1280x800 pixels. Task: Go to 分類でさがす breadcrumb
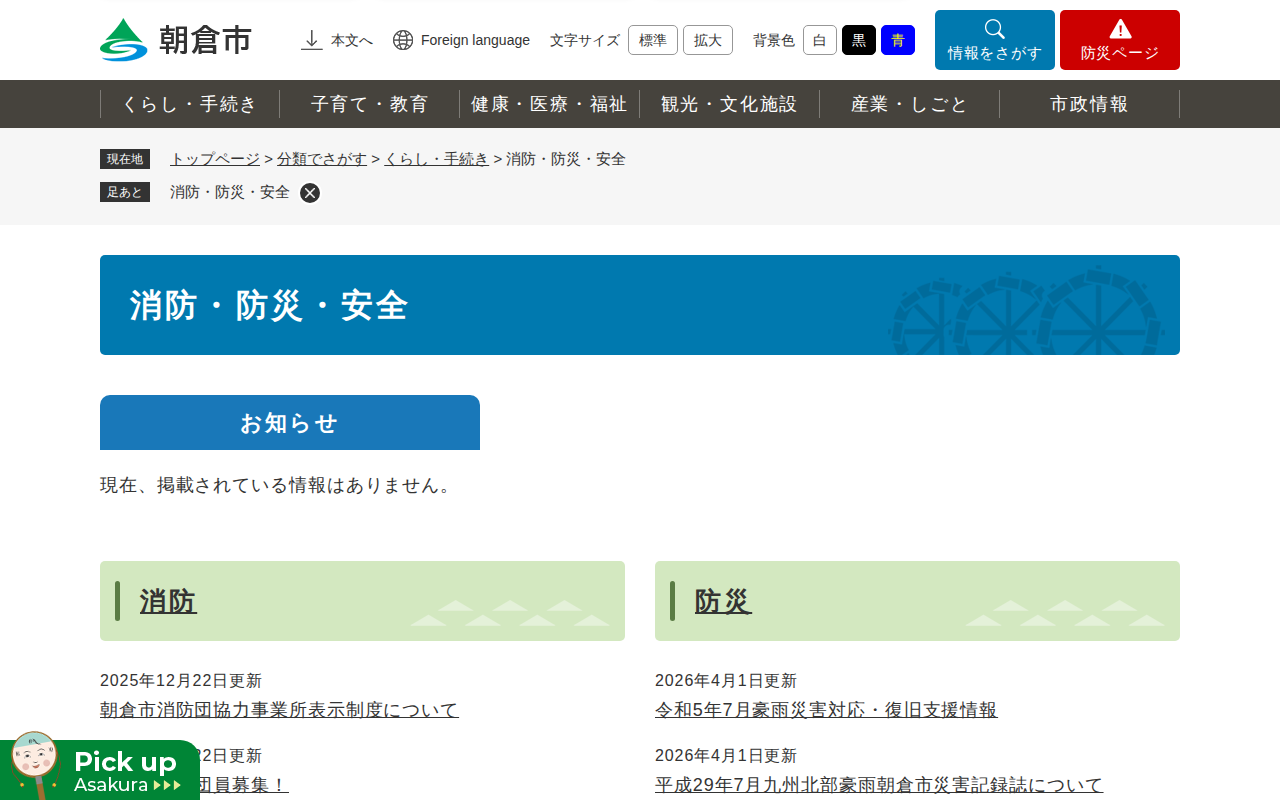point(322,159)
